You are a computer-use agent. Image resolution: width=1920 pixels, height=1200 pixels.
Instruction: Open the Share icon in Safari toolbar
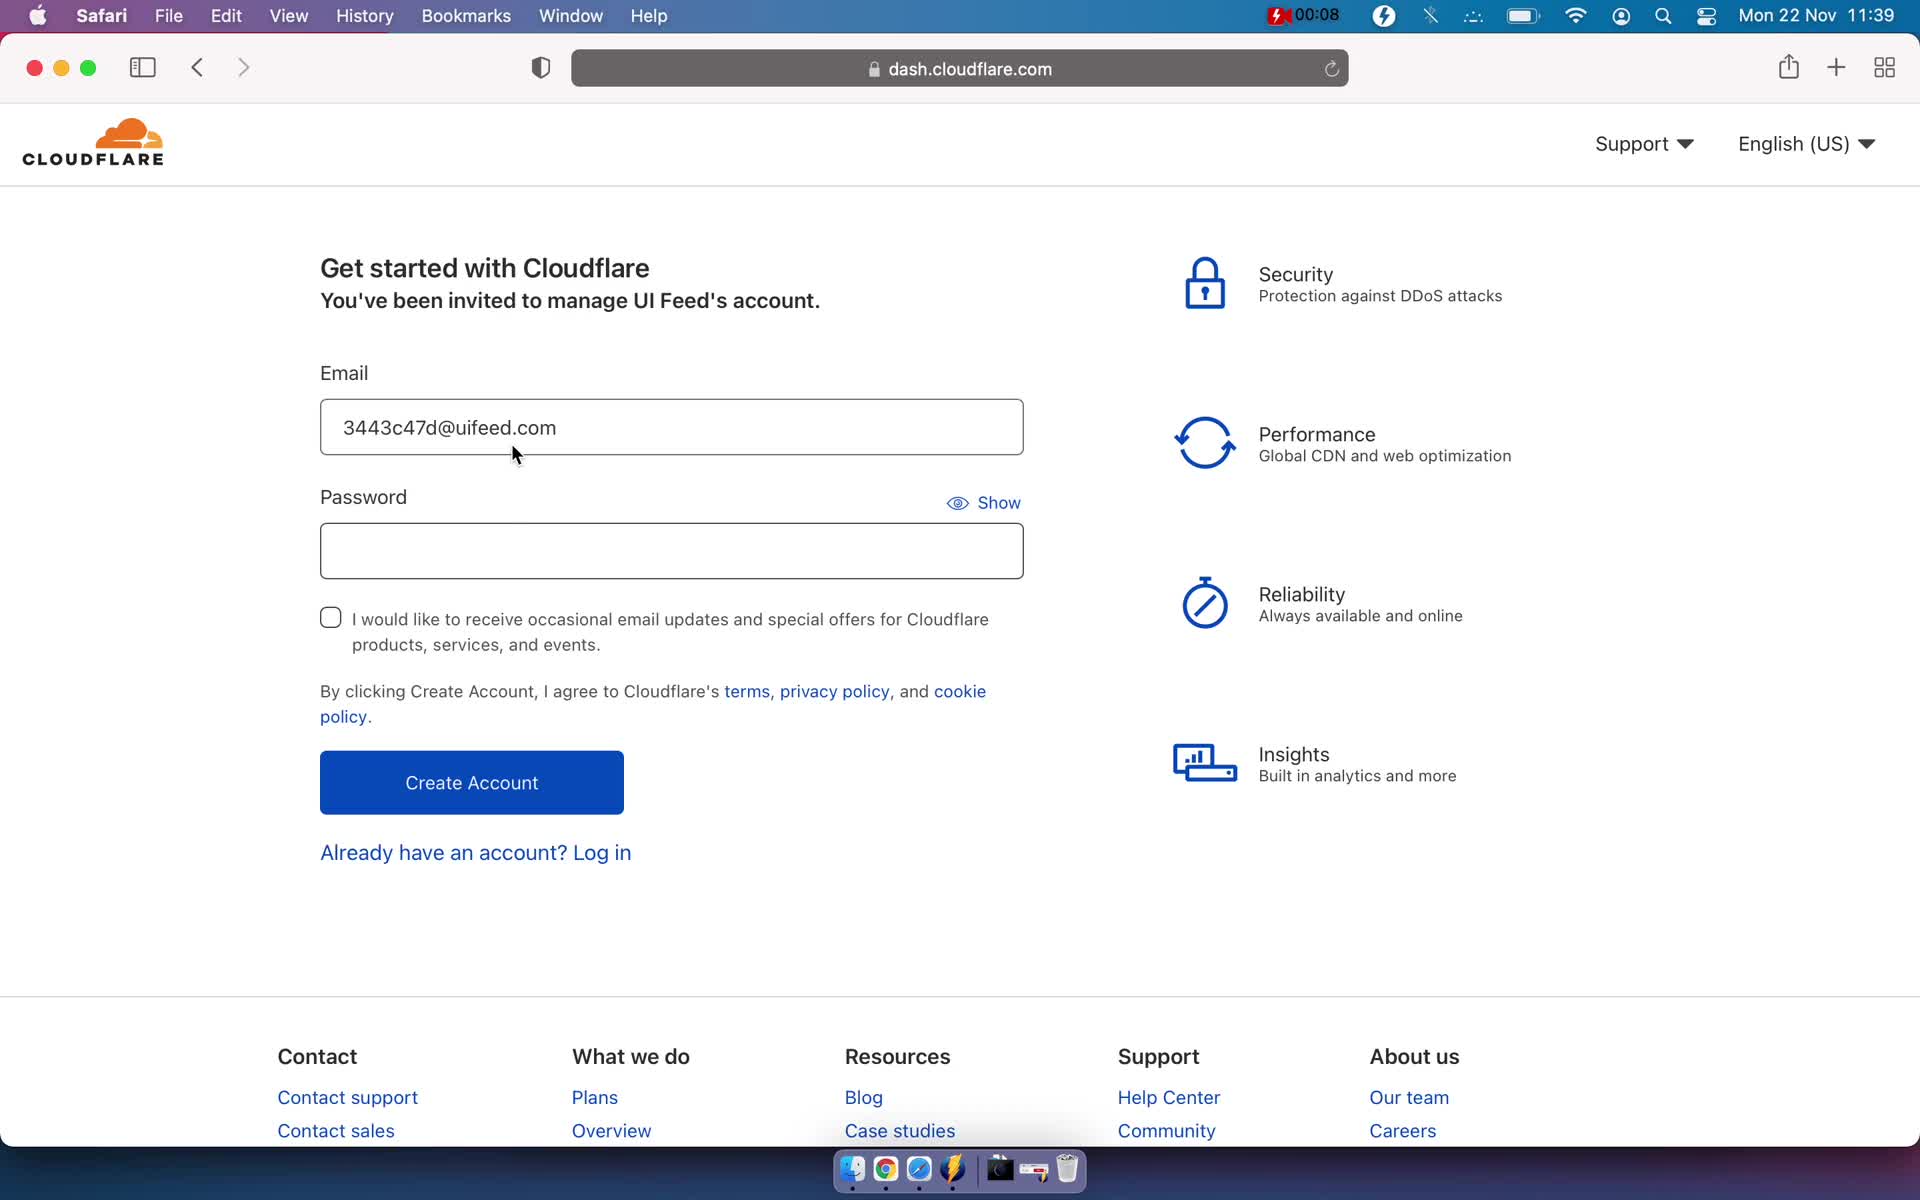click(x=1789, y=67)
